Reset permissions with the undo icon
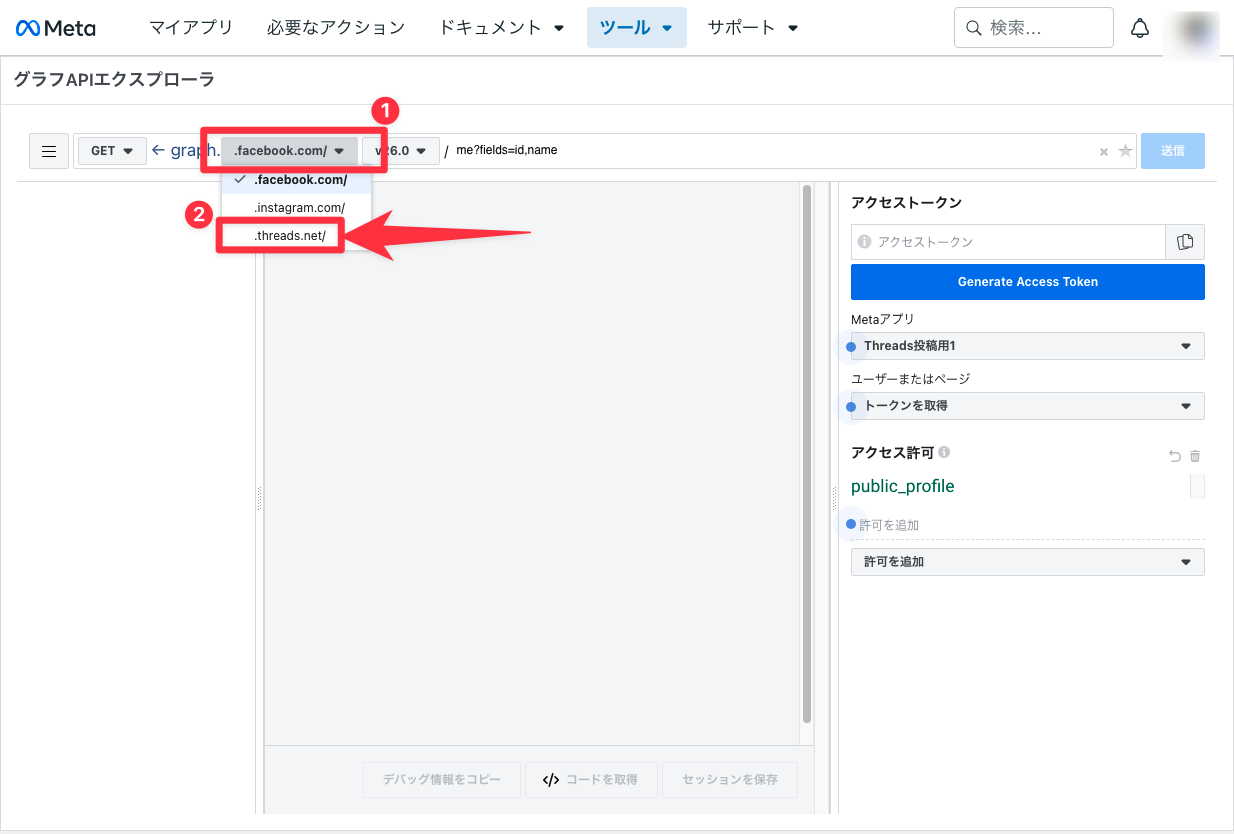Viewport: 1234px width, 834px height. [x=1175, y=456]
